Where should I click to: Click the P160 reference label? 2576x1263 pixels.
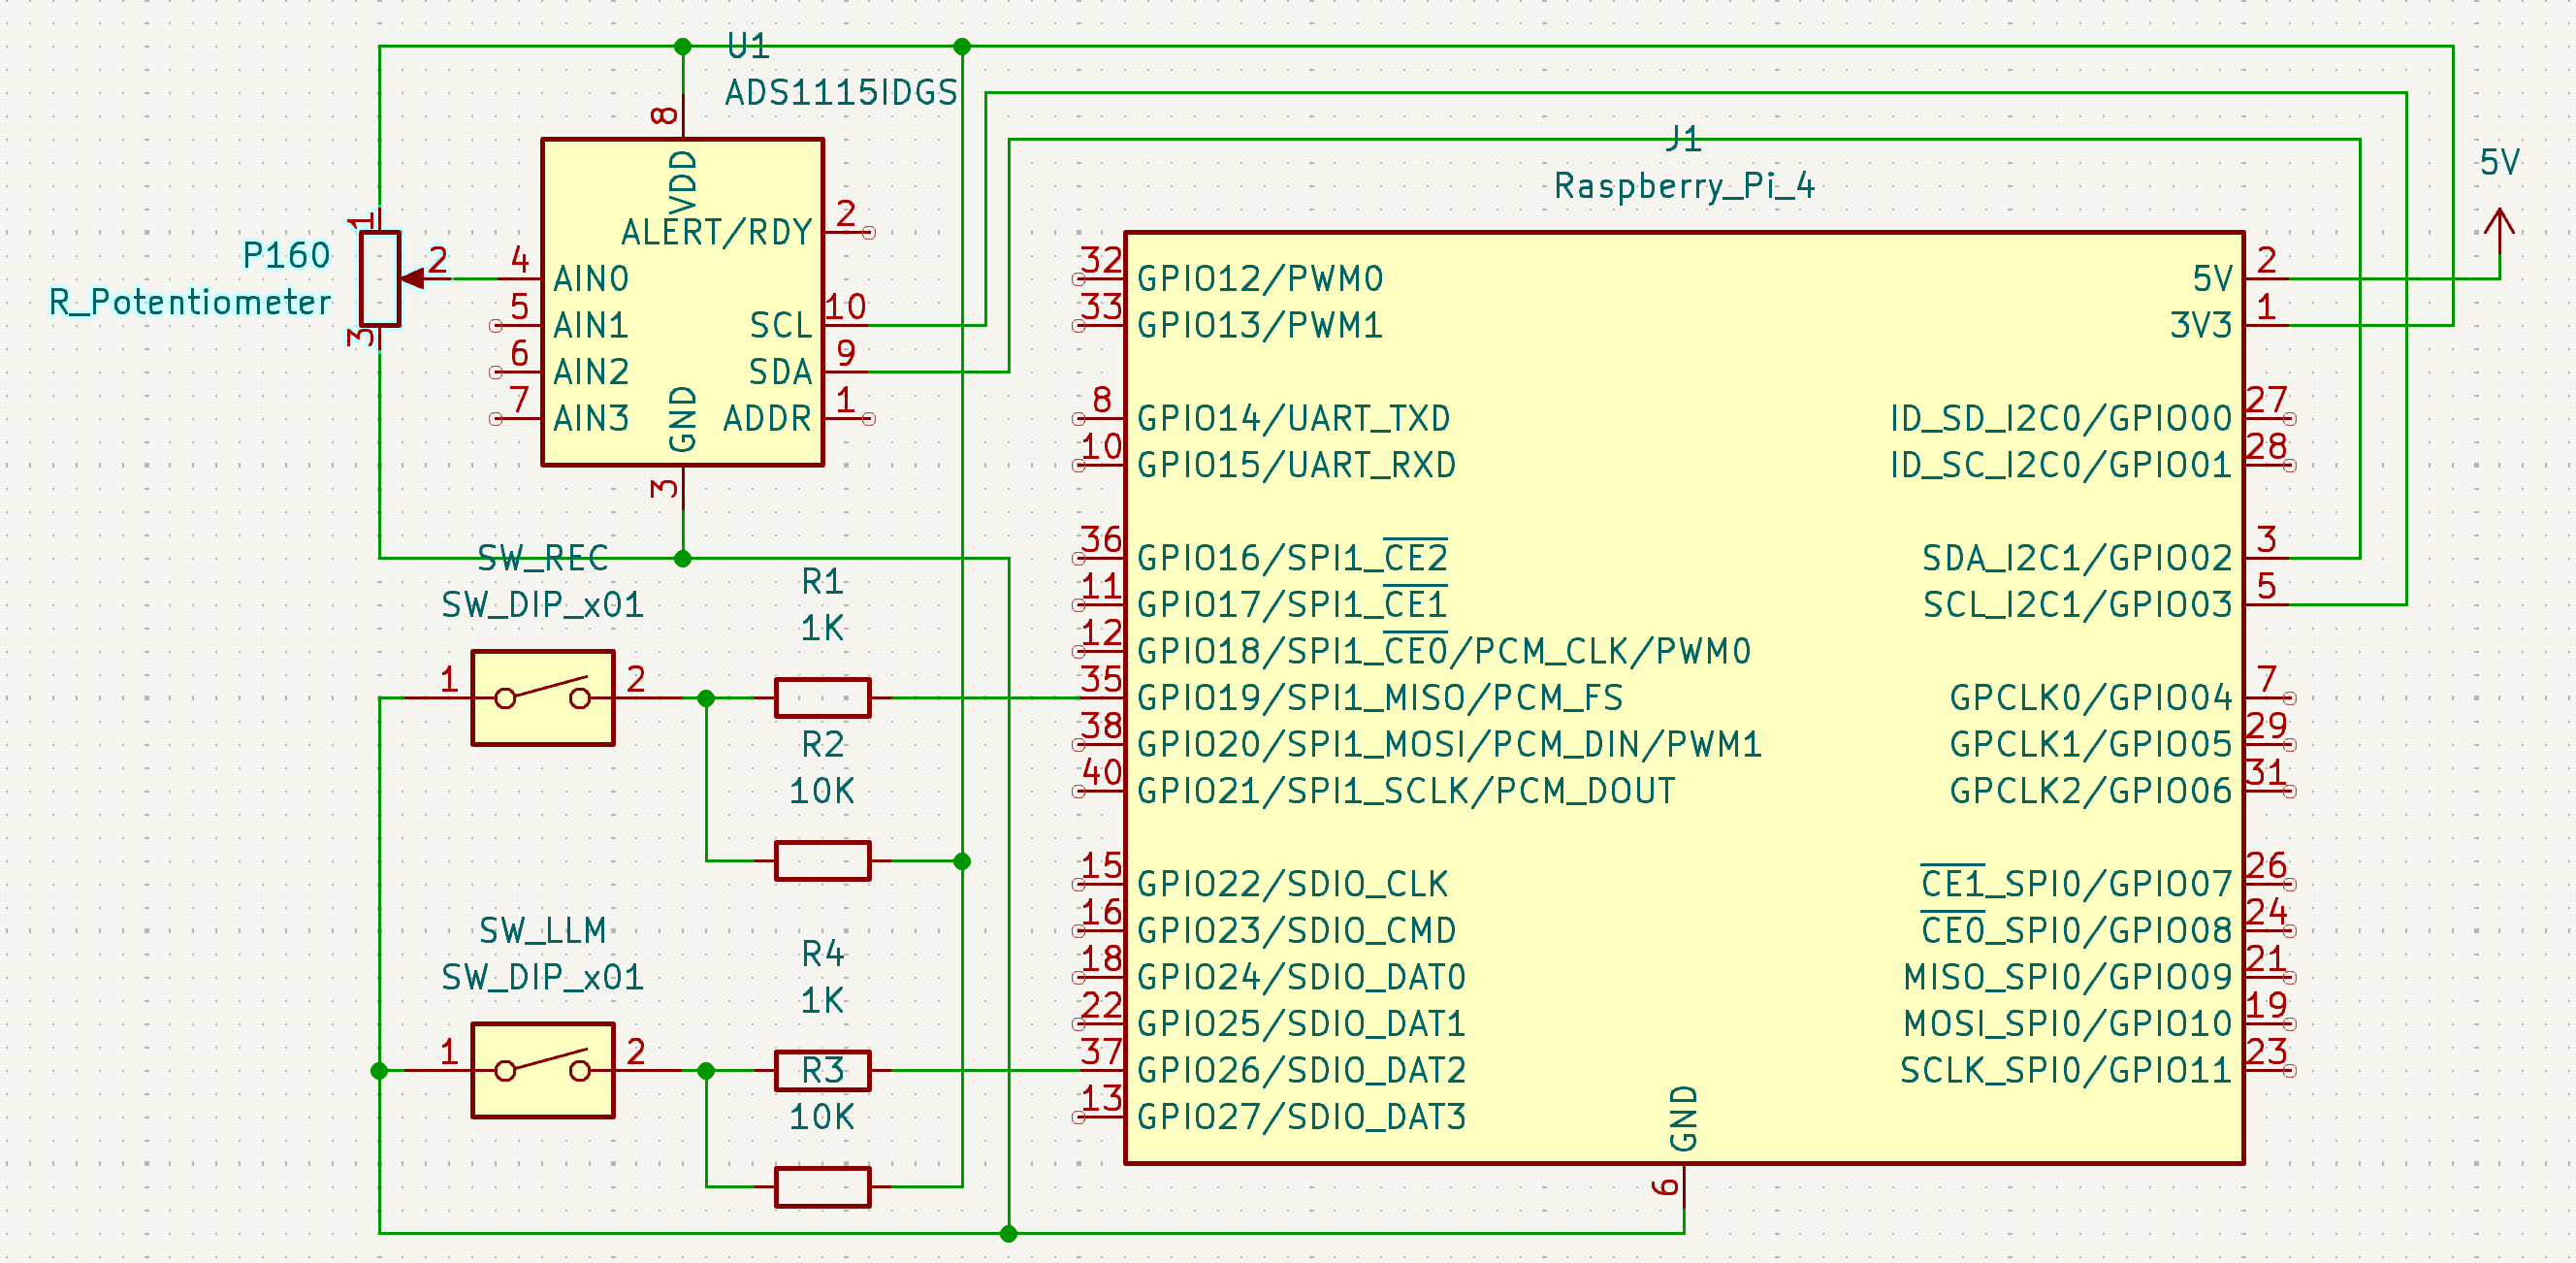(286, 255)
